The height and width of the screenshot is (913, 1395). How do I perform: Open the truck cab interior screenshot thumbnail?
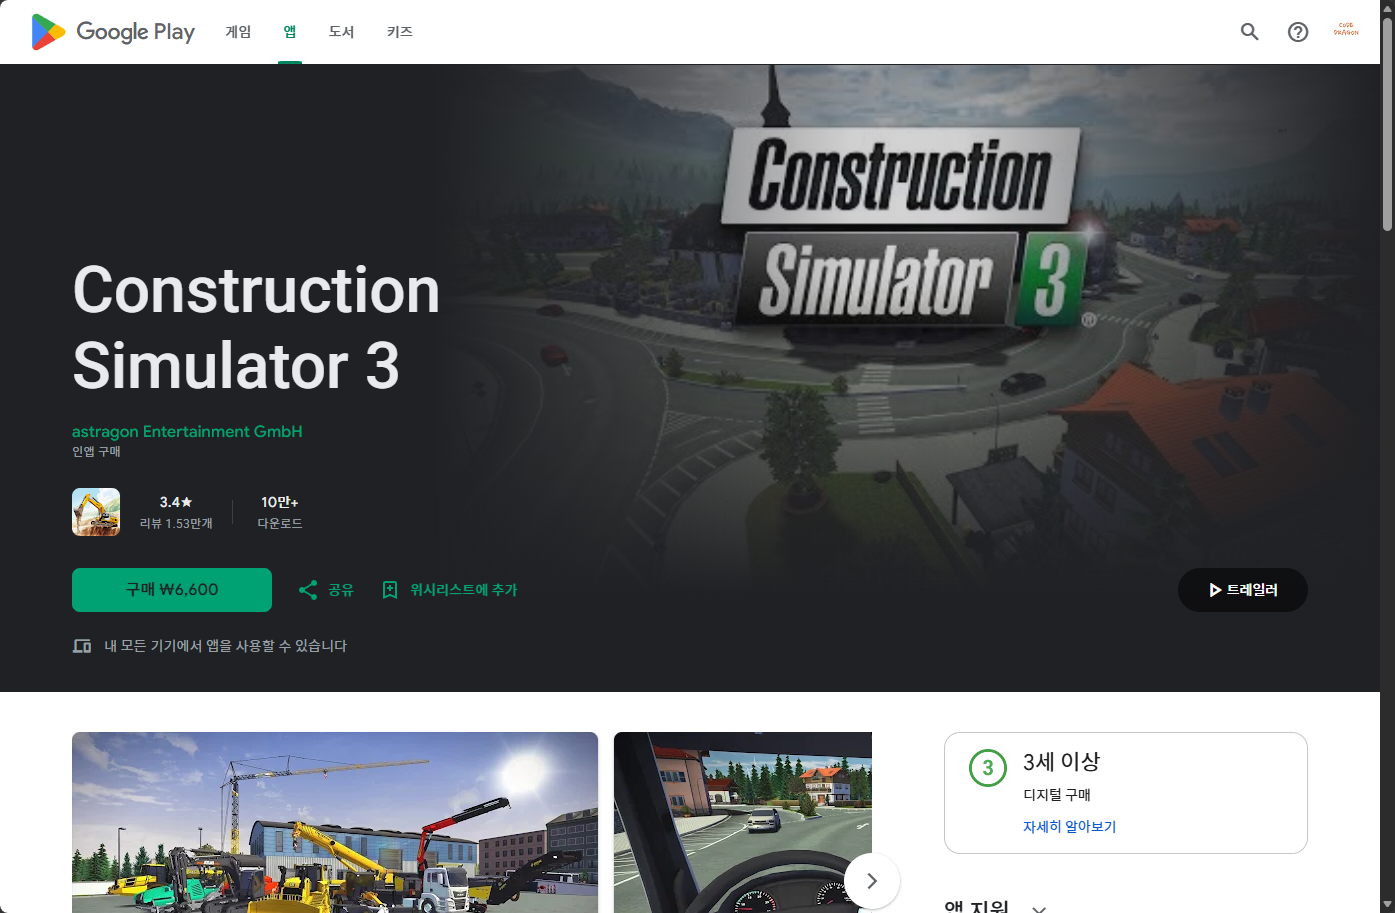click(x=743, y=822)
